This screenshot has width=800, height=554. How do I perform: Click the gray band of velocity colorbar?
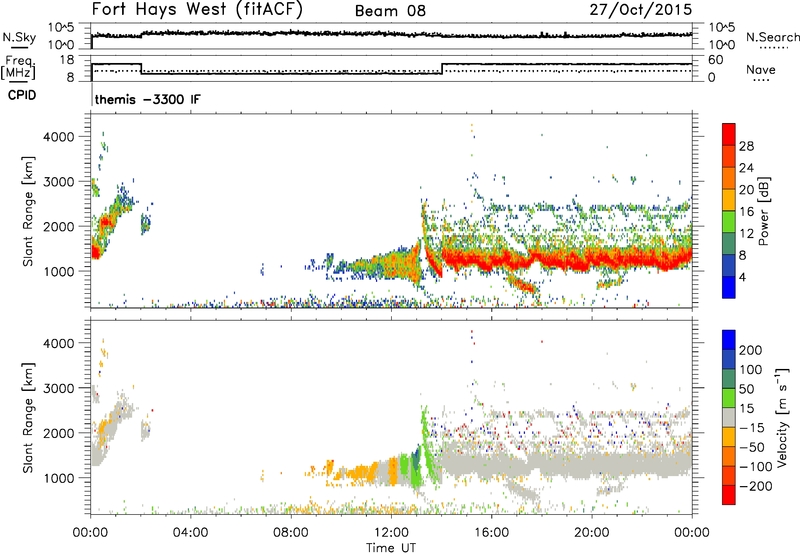click(729, 417)
